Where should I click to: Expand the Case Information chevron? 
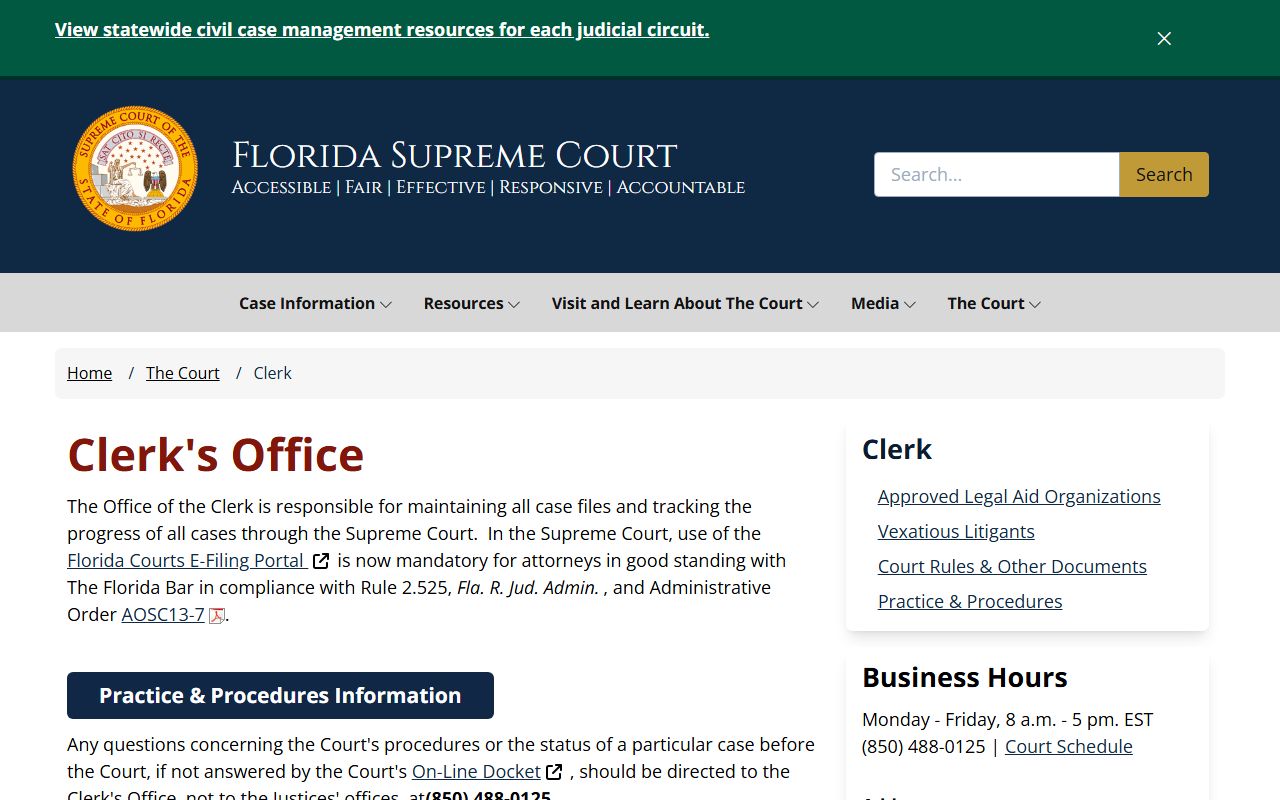386,304
